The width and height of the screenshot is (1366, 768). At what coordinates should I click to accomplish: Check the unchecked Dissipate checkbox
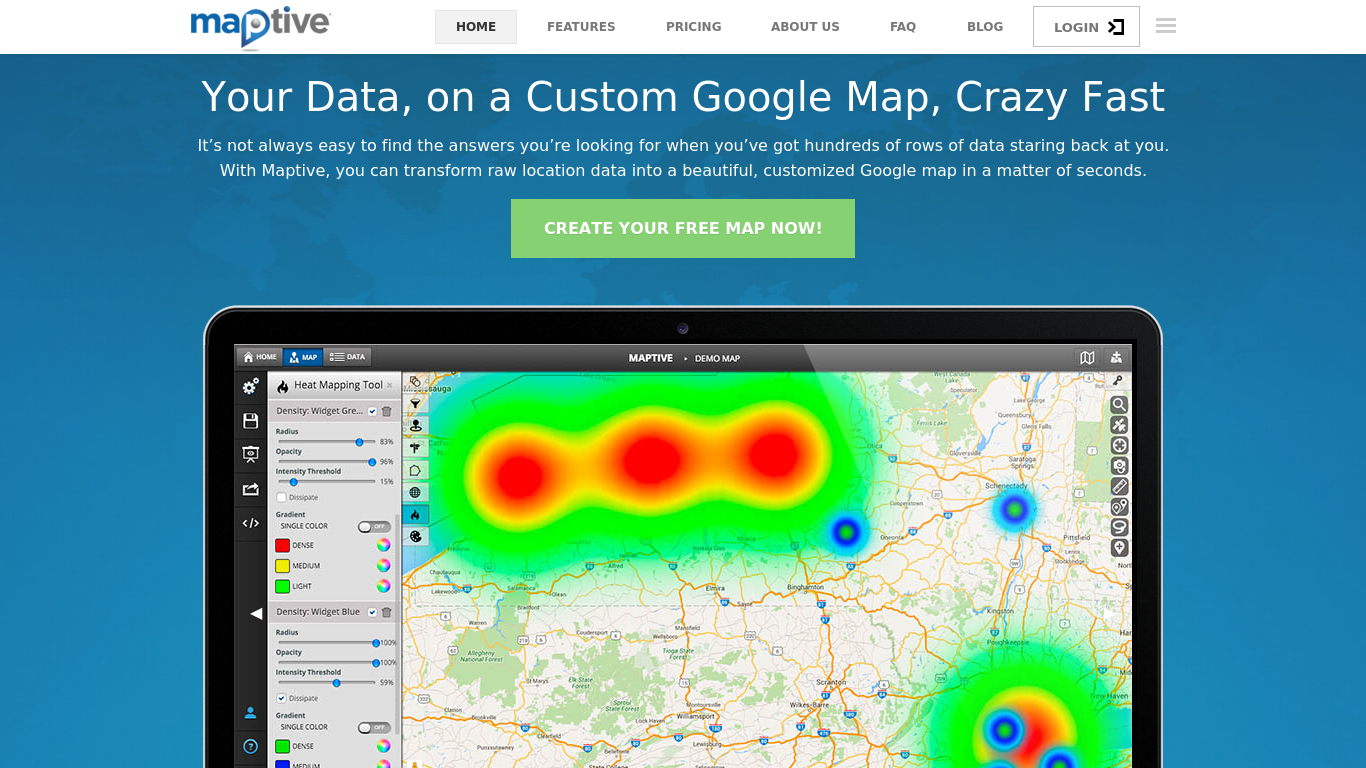pyautogui.click(x=281, y=497)
